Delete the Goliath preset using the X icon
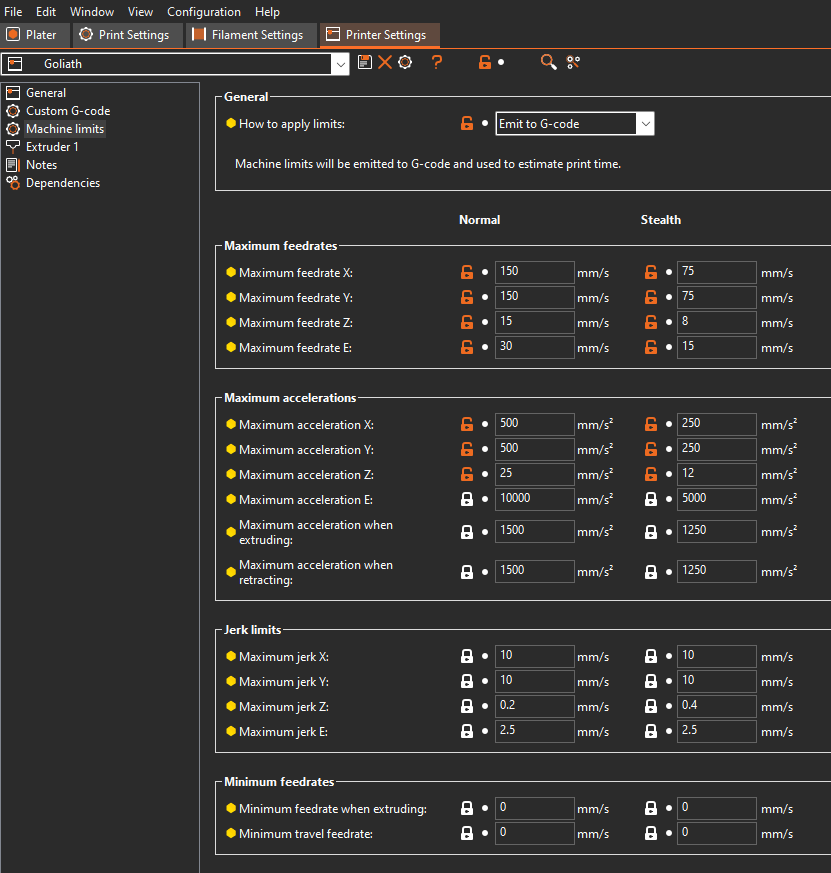Image resolution: width=831 pixels, height=873 pixels. (x=385, y=62)
